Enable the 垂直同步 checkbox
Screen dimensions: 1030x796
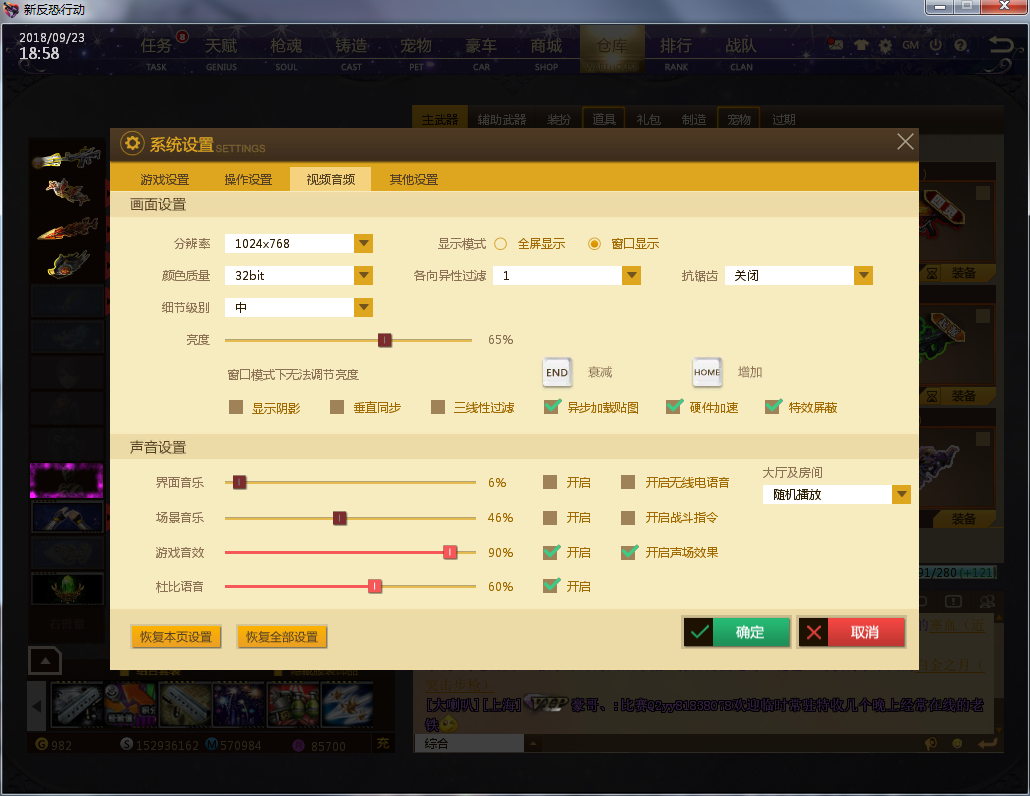point(337,407)
